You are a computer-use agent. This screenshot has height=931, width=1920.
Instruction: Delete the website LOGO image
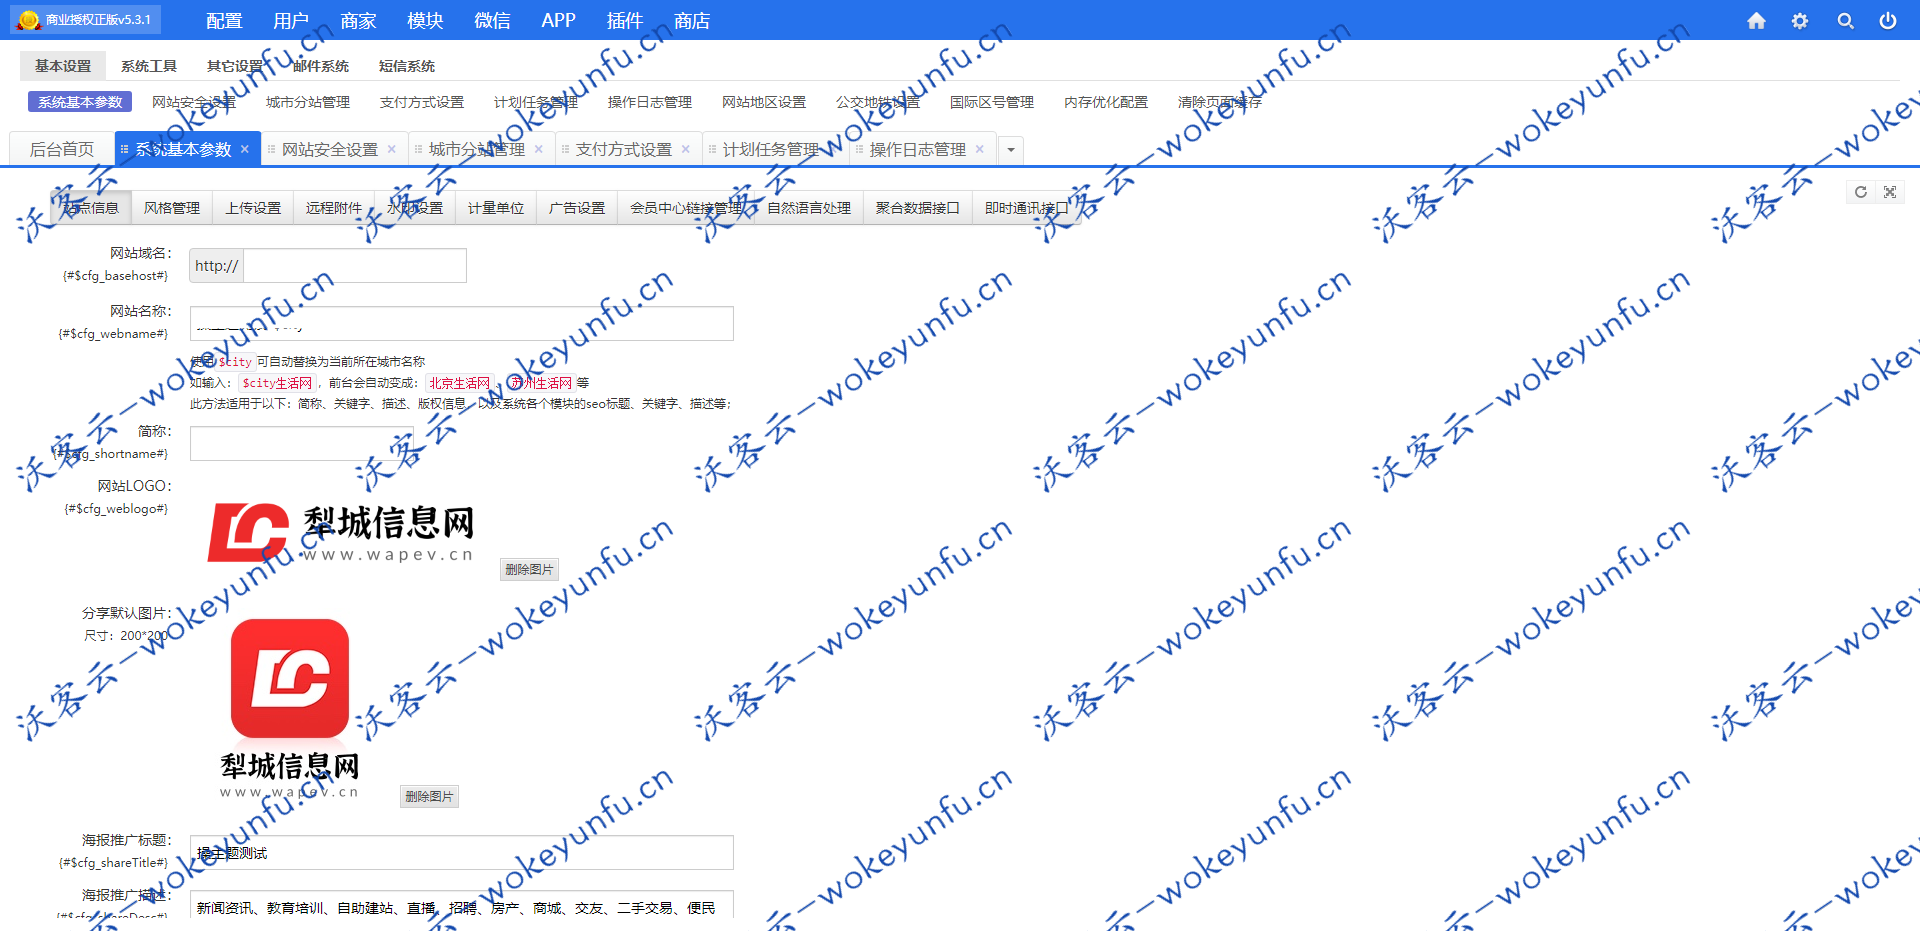(529, 569)
